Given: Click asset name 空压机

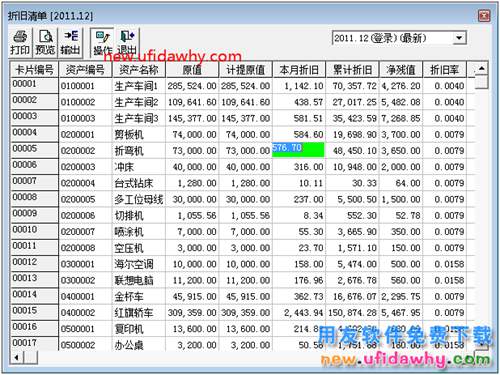Looking at the screenshot, I should 129,248.
